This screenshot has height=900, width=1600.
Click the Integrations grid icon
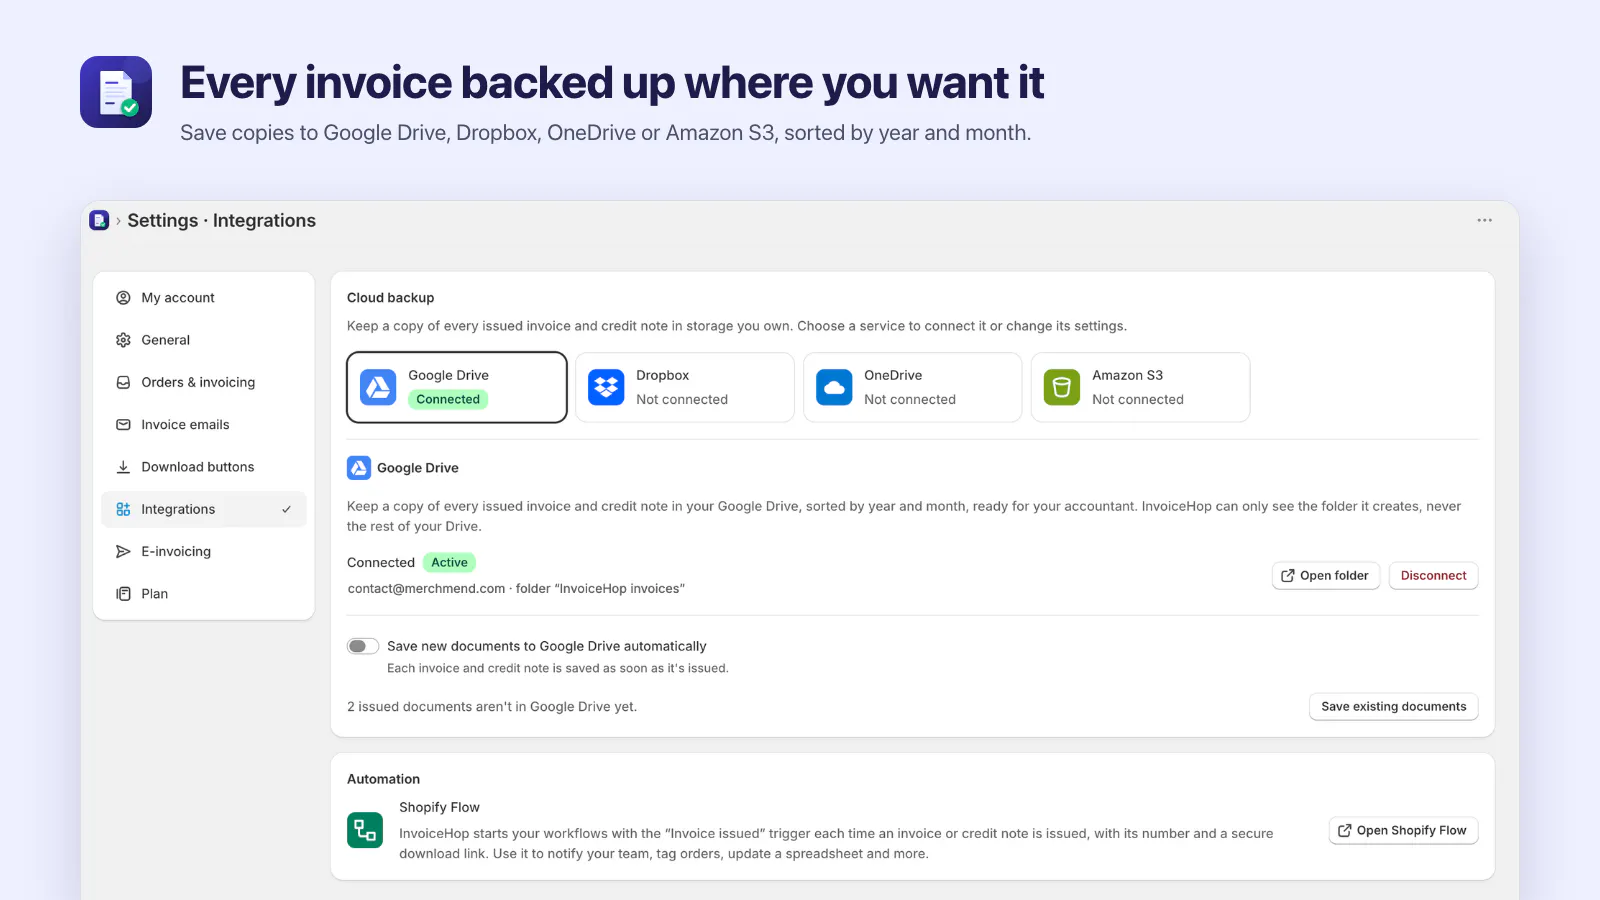pyautogui.click(x=123, y=509)
